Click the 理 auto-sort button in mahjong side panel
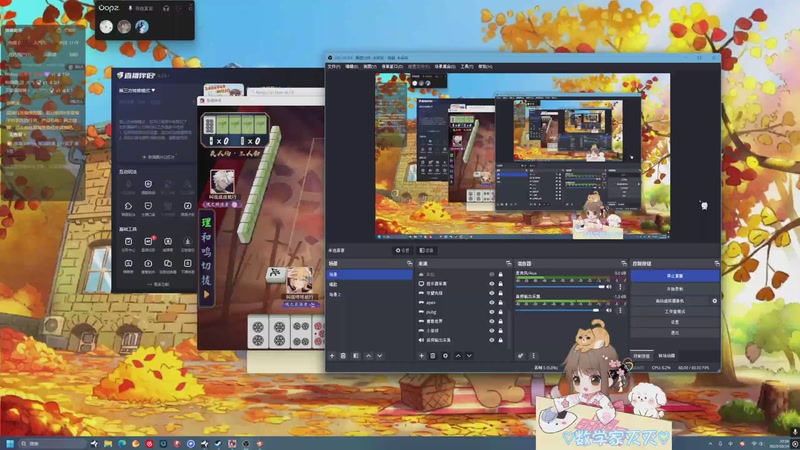Viewport: 800px width, 450px height. [x=206, y=222]
